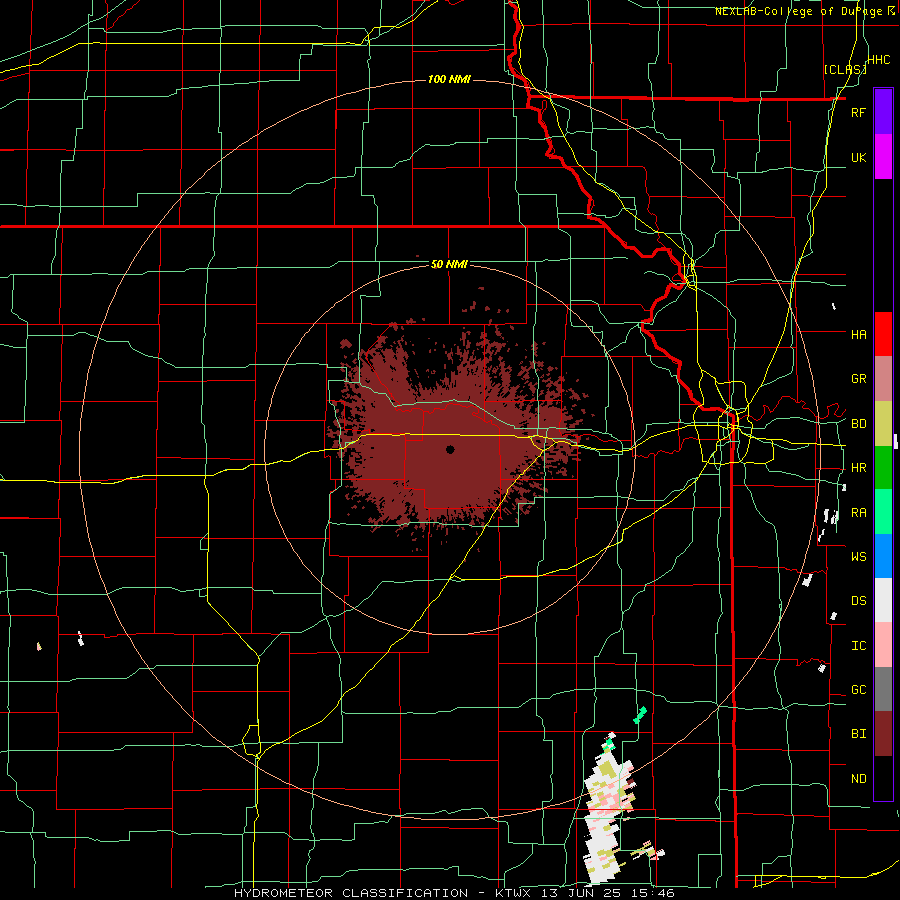This screenshot has width=900, height=900.
Task: Click the 'UK' legend label
Action: [858, 157]
